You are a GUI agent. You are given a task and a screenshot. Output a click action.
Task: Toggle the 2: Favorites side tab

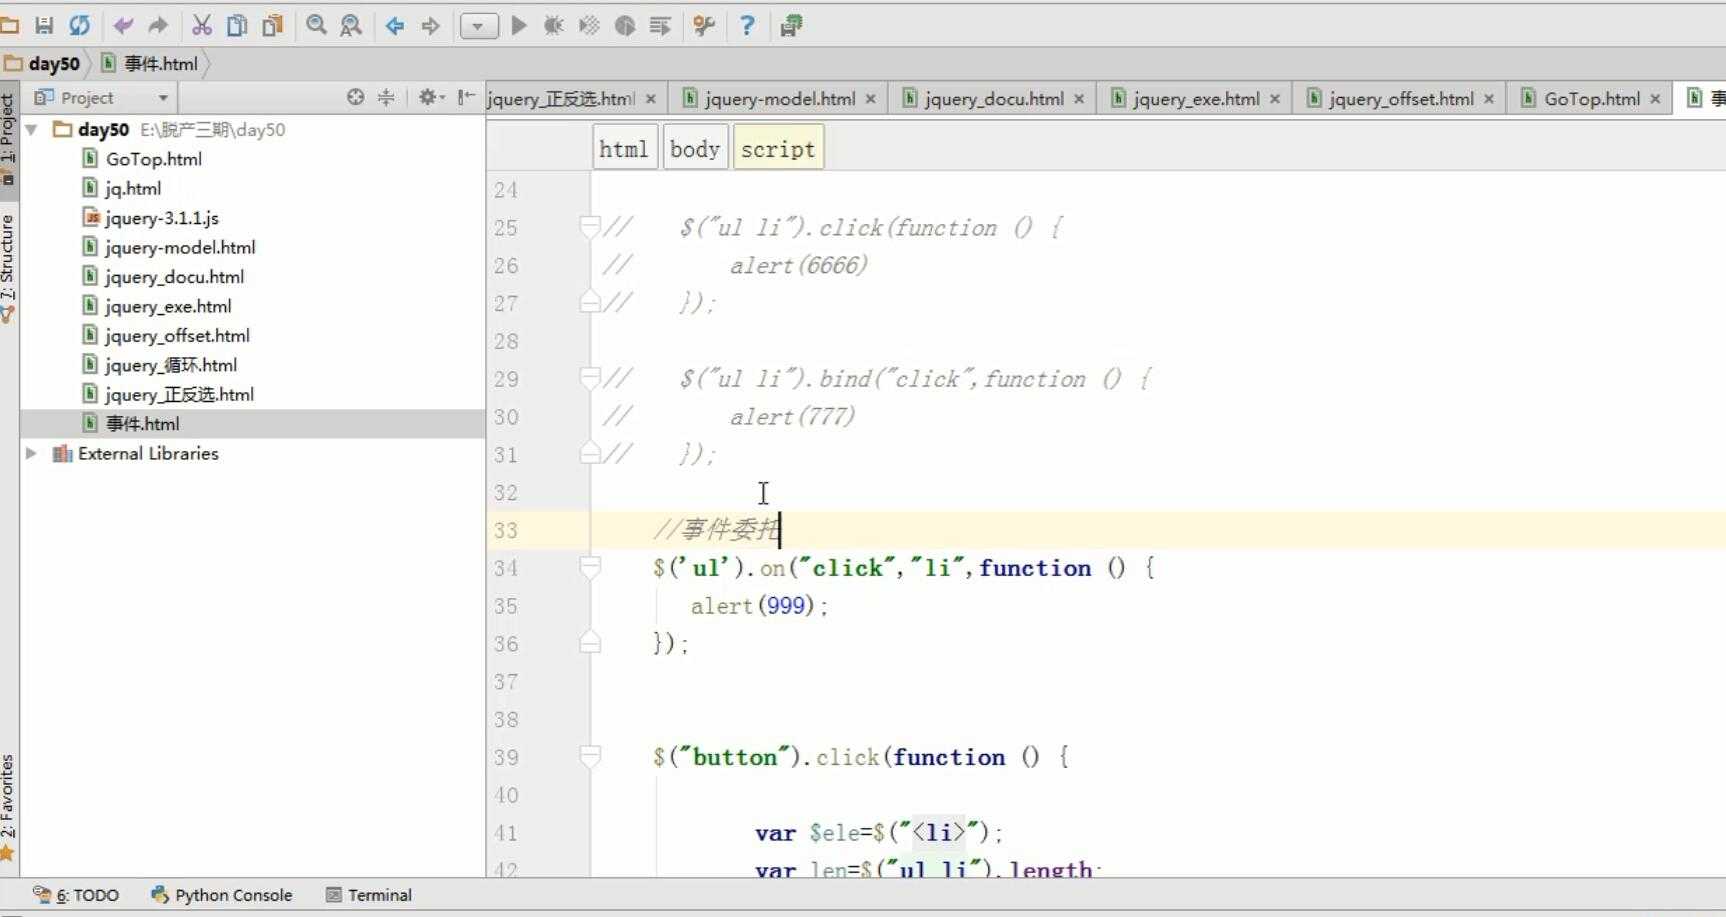click(8, 806)
